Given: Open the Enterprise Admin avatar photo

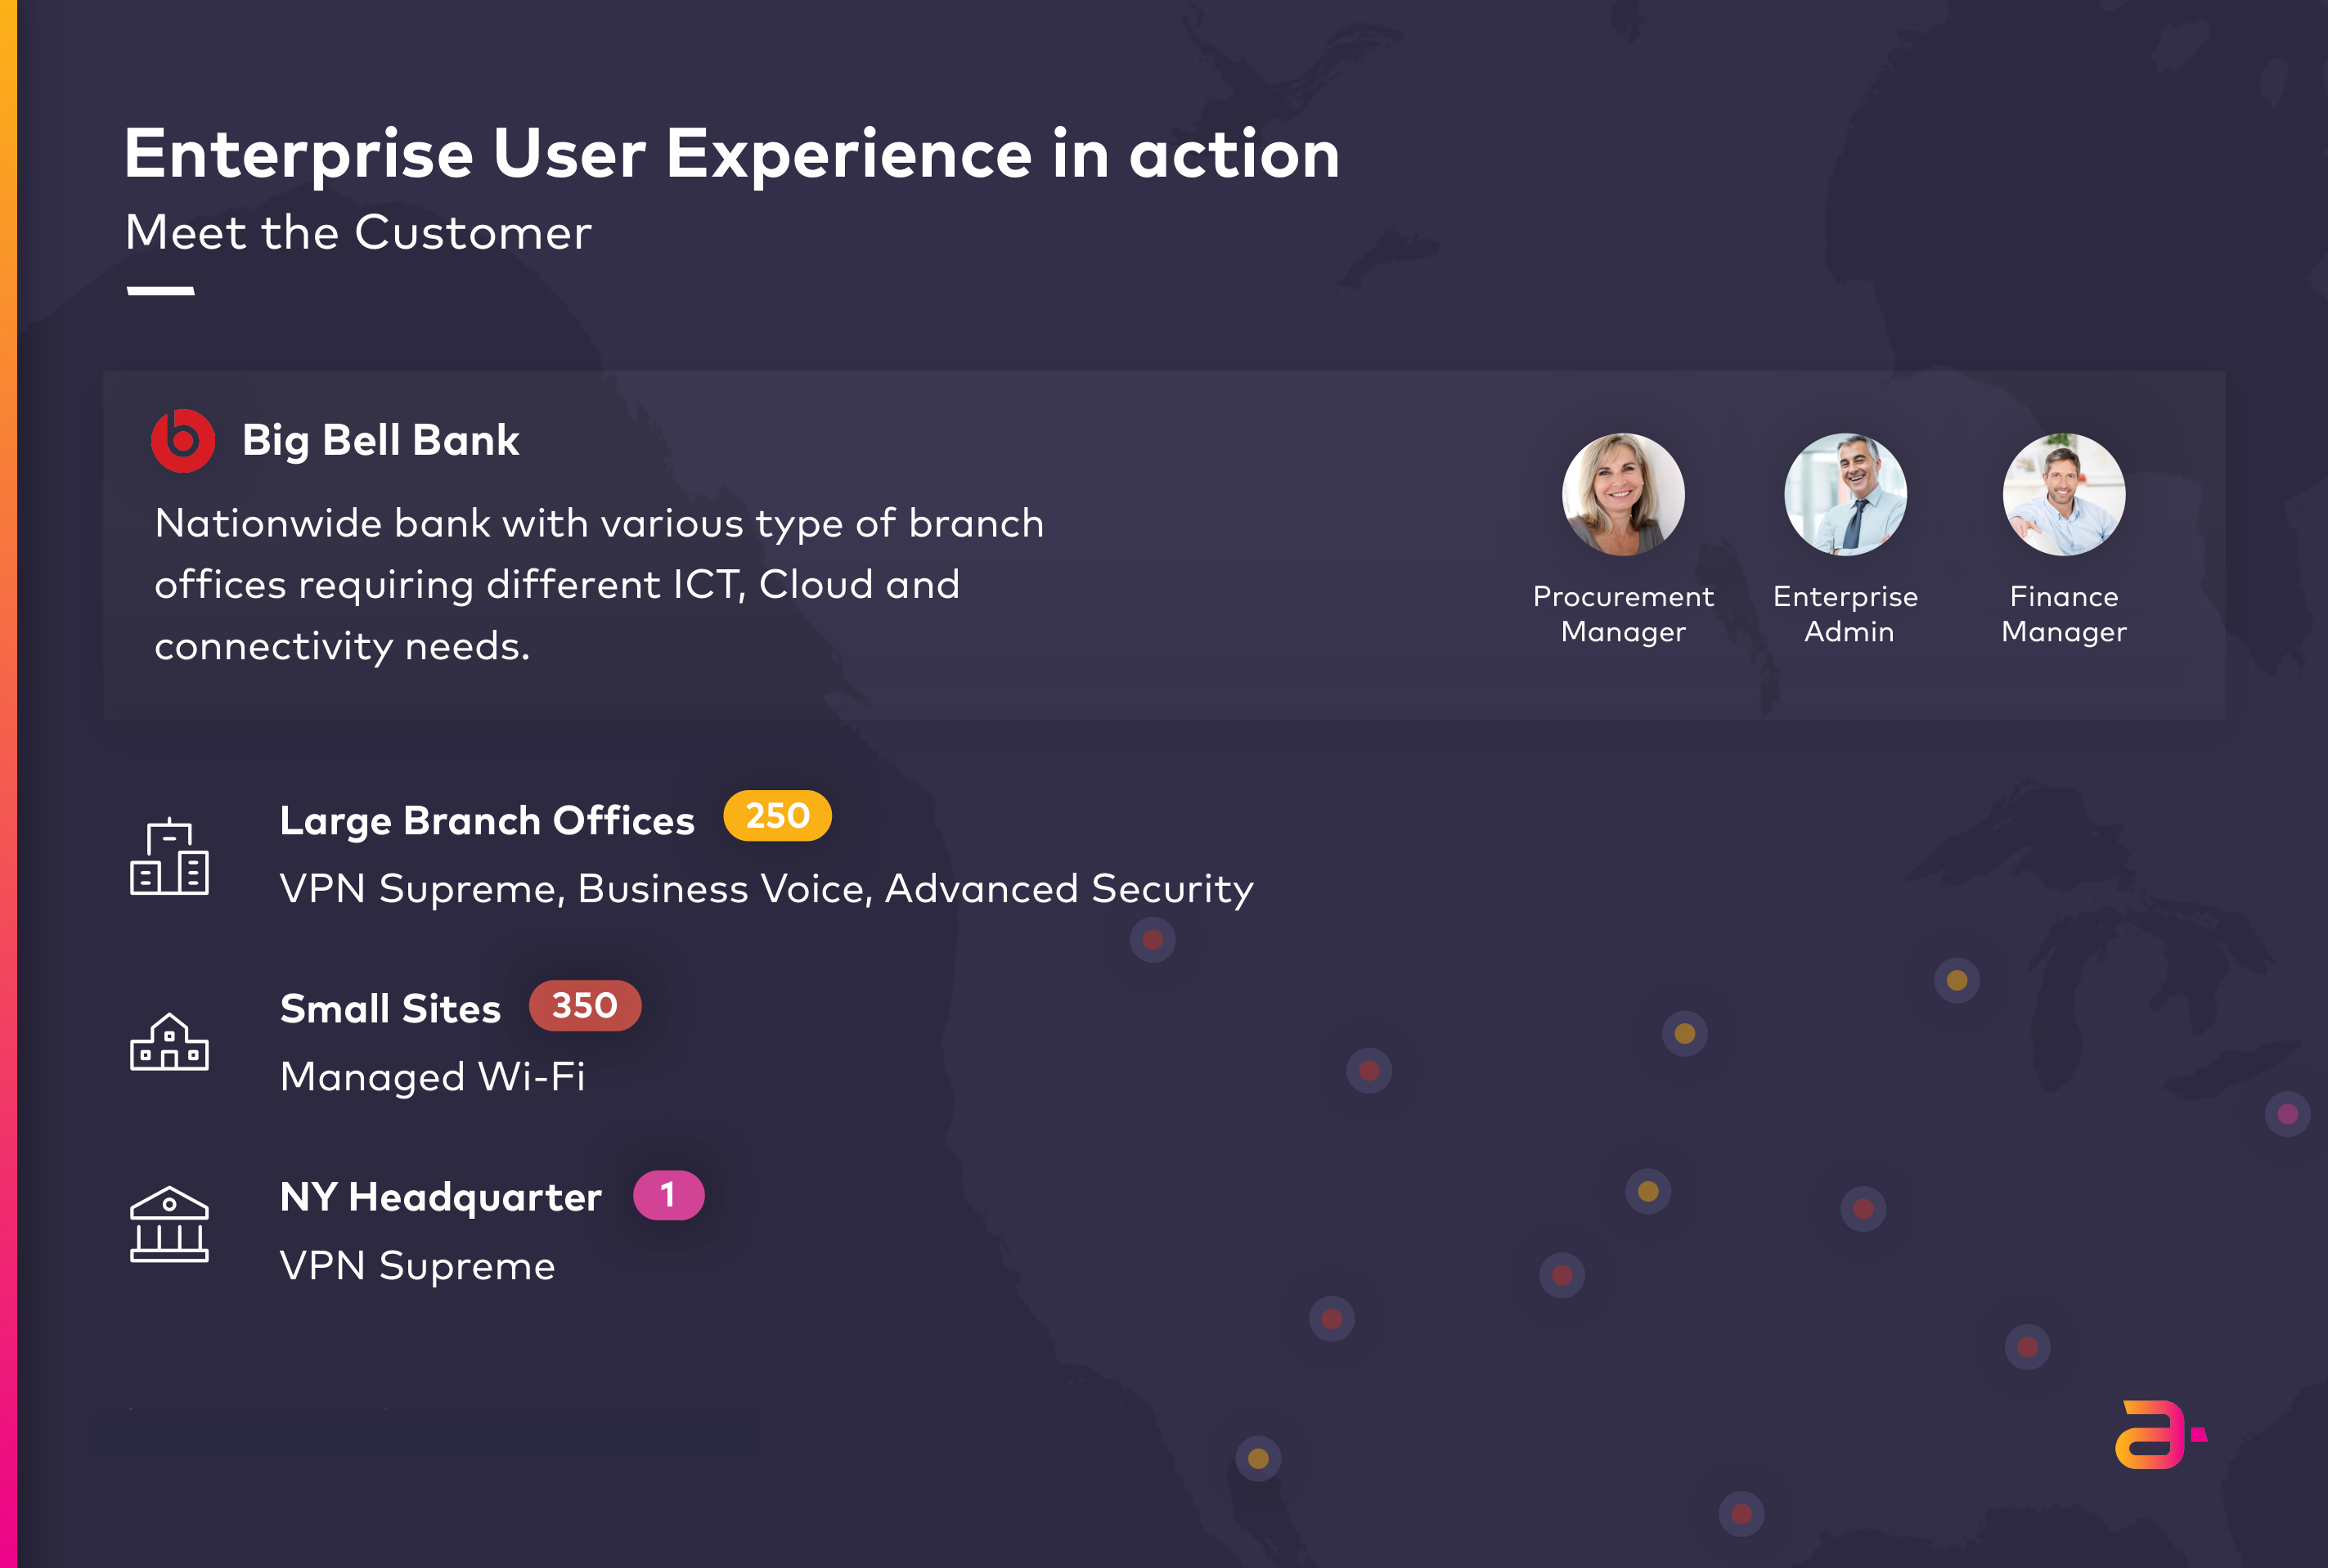Looking at the screenshot, I should [x=1845, y=494].
